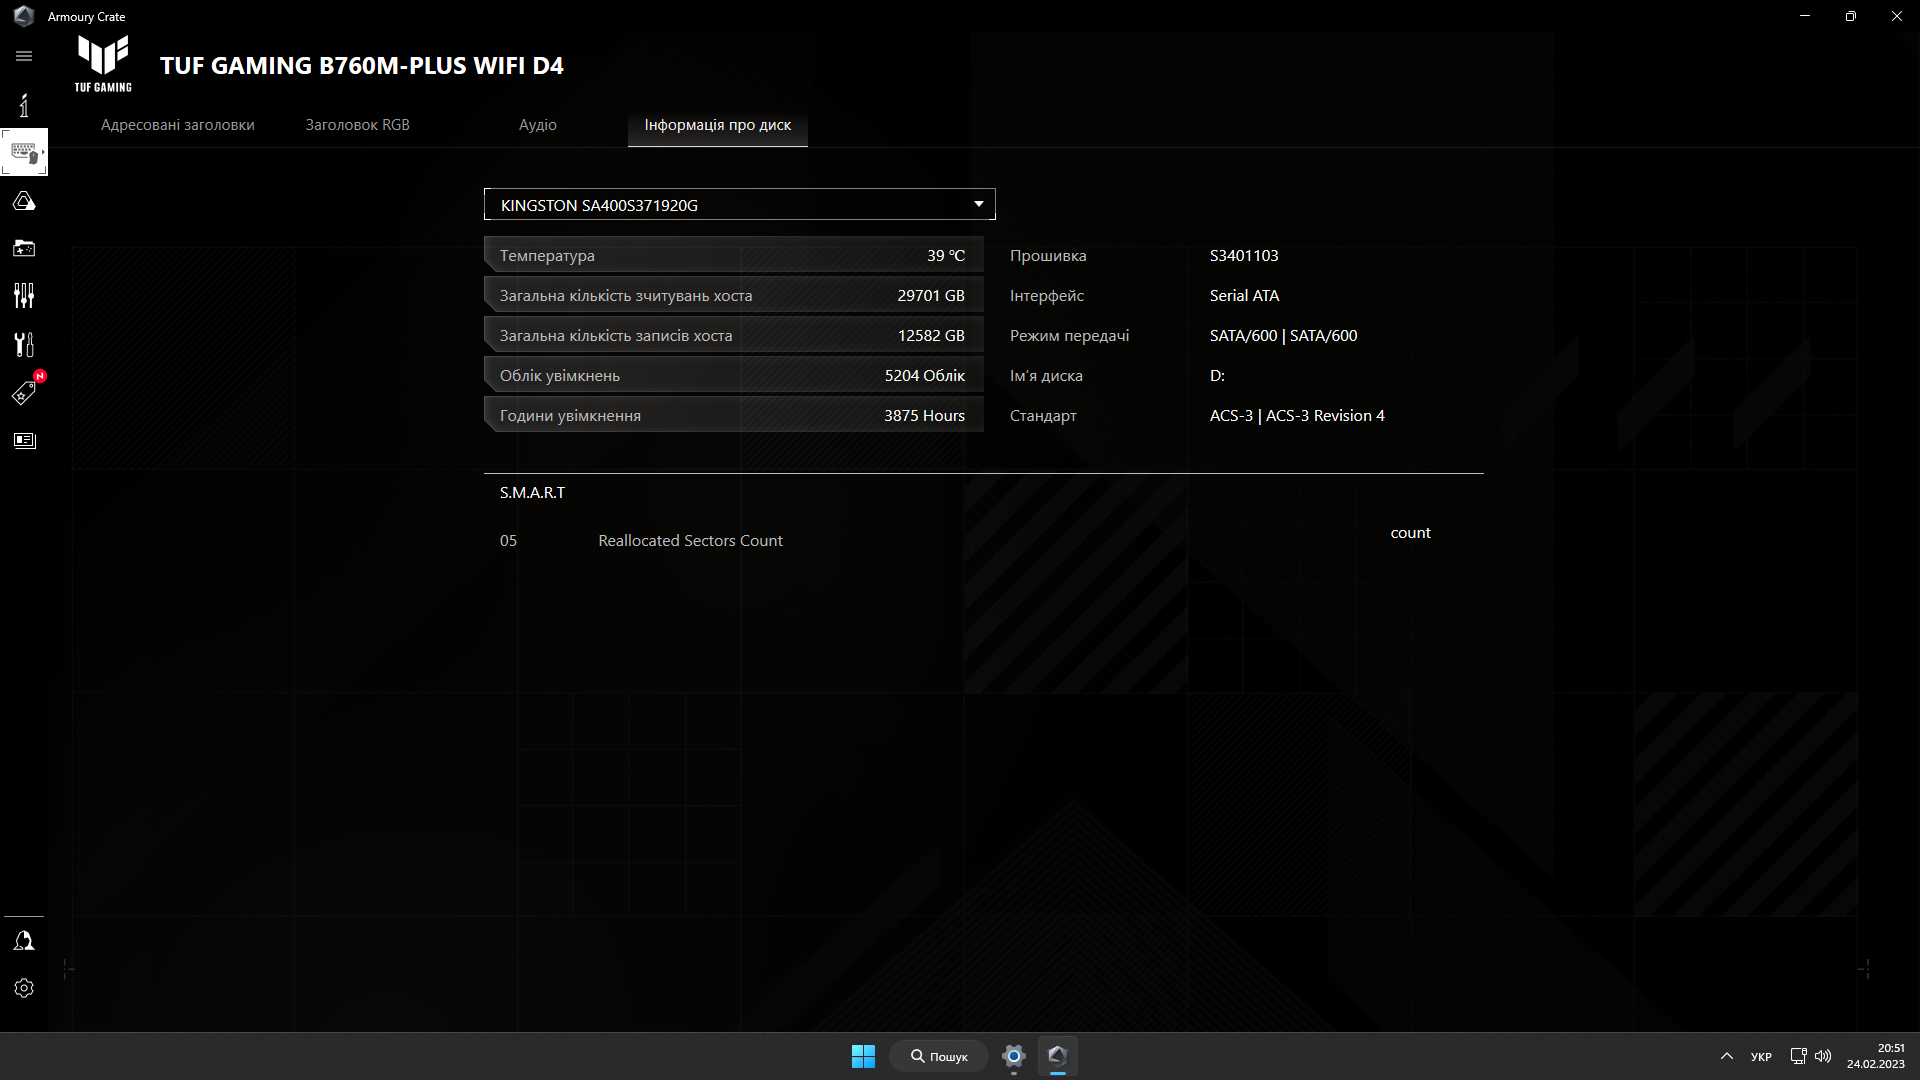Select the Reallocated Sectors Count S.M.A.R.T row

(690, 541)
